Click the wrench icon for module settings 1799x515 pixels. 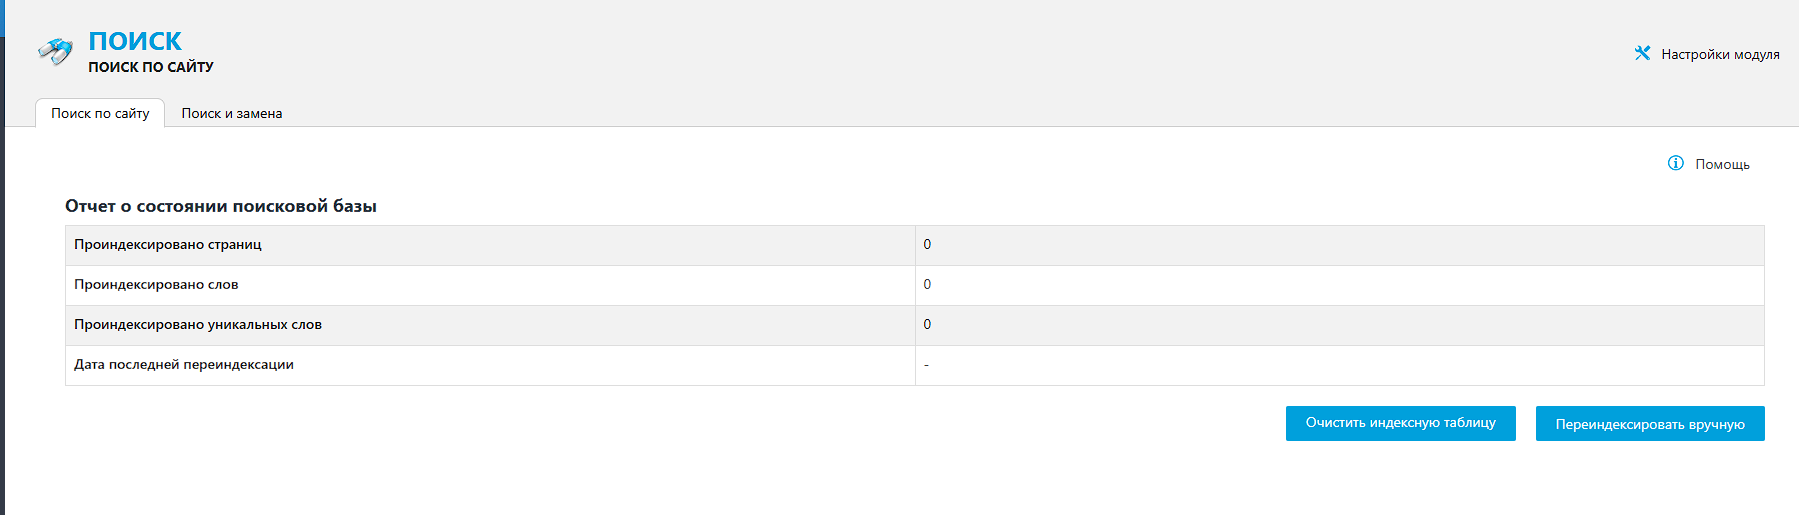(x=1642, y=54)
